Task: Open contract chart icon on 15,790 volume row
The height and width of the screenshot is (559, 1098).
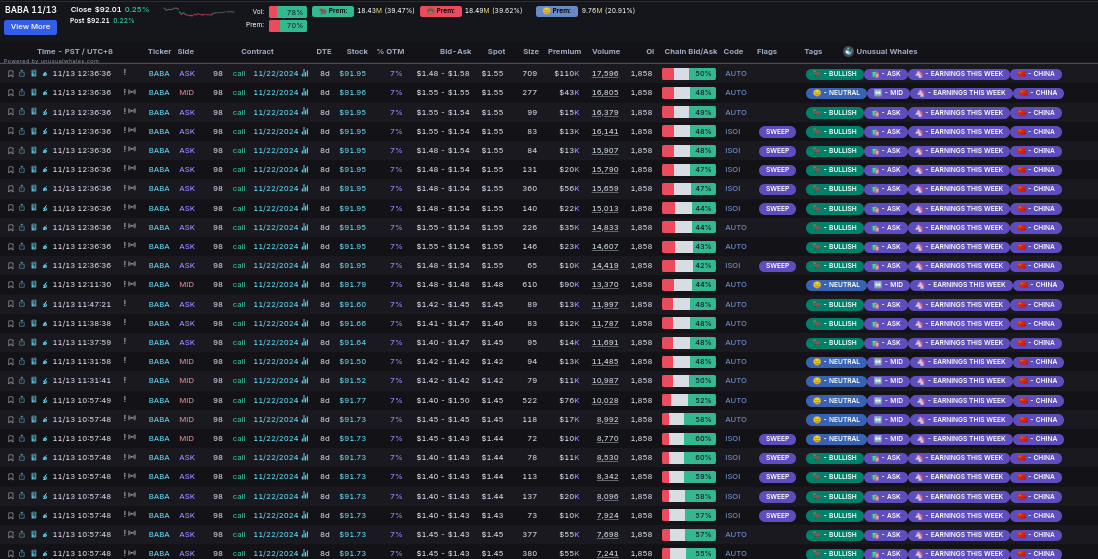Action: coord(305,169)
